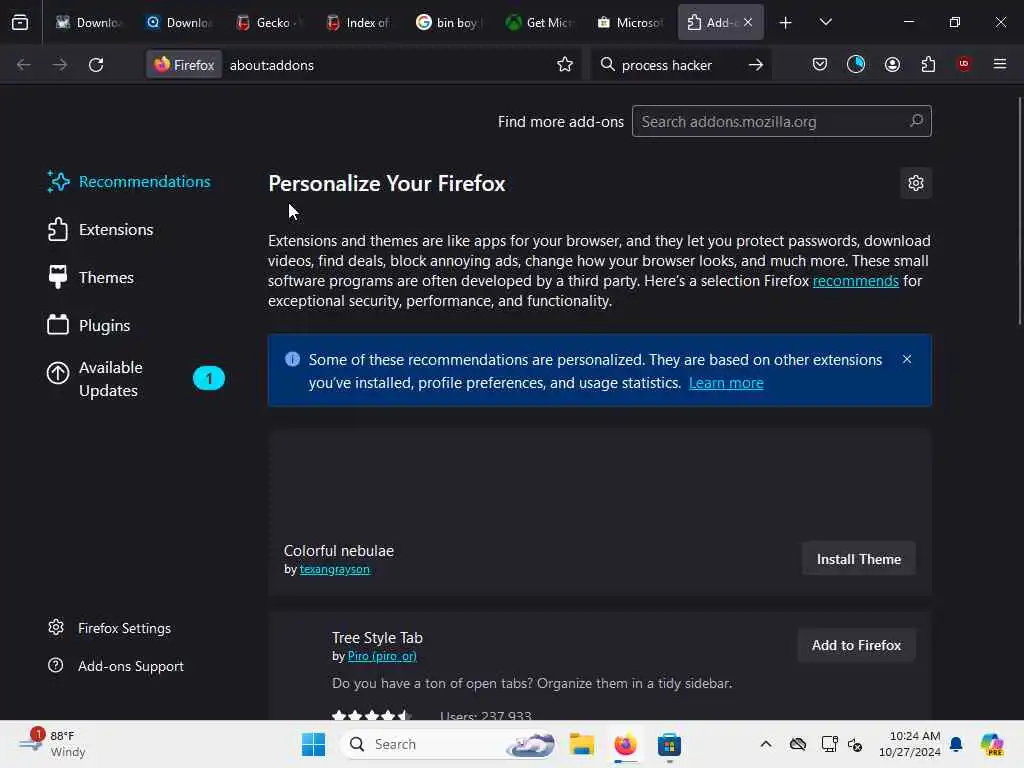This screenshot has height=768, width=1024.
Task: Open a new tab
Action: coord(786,23)
